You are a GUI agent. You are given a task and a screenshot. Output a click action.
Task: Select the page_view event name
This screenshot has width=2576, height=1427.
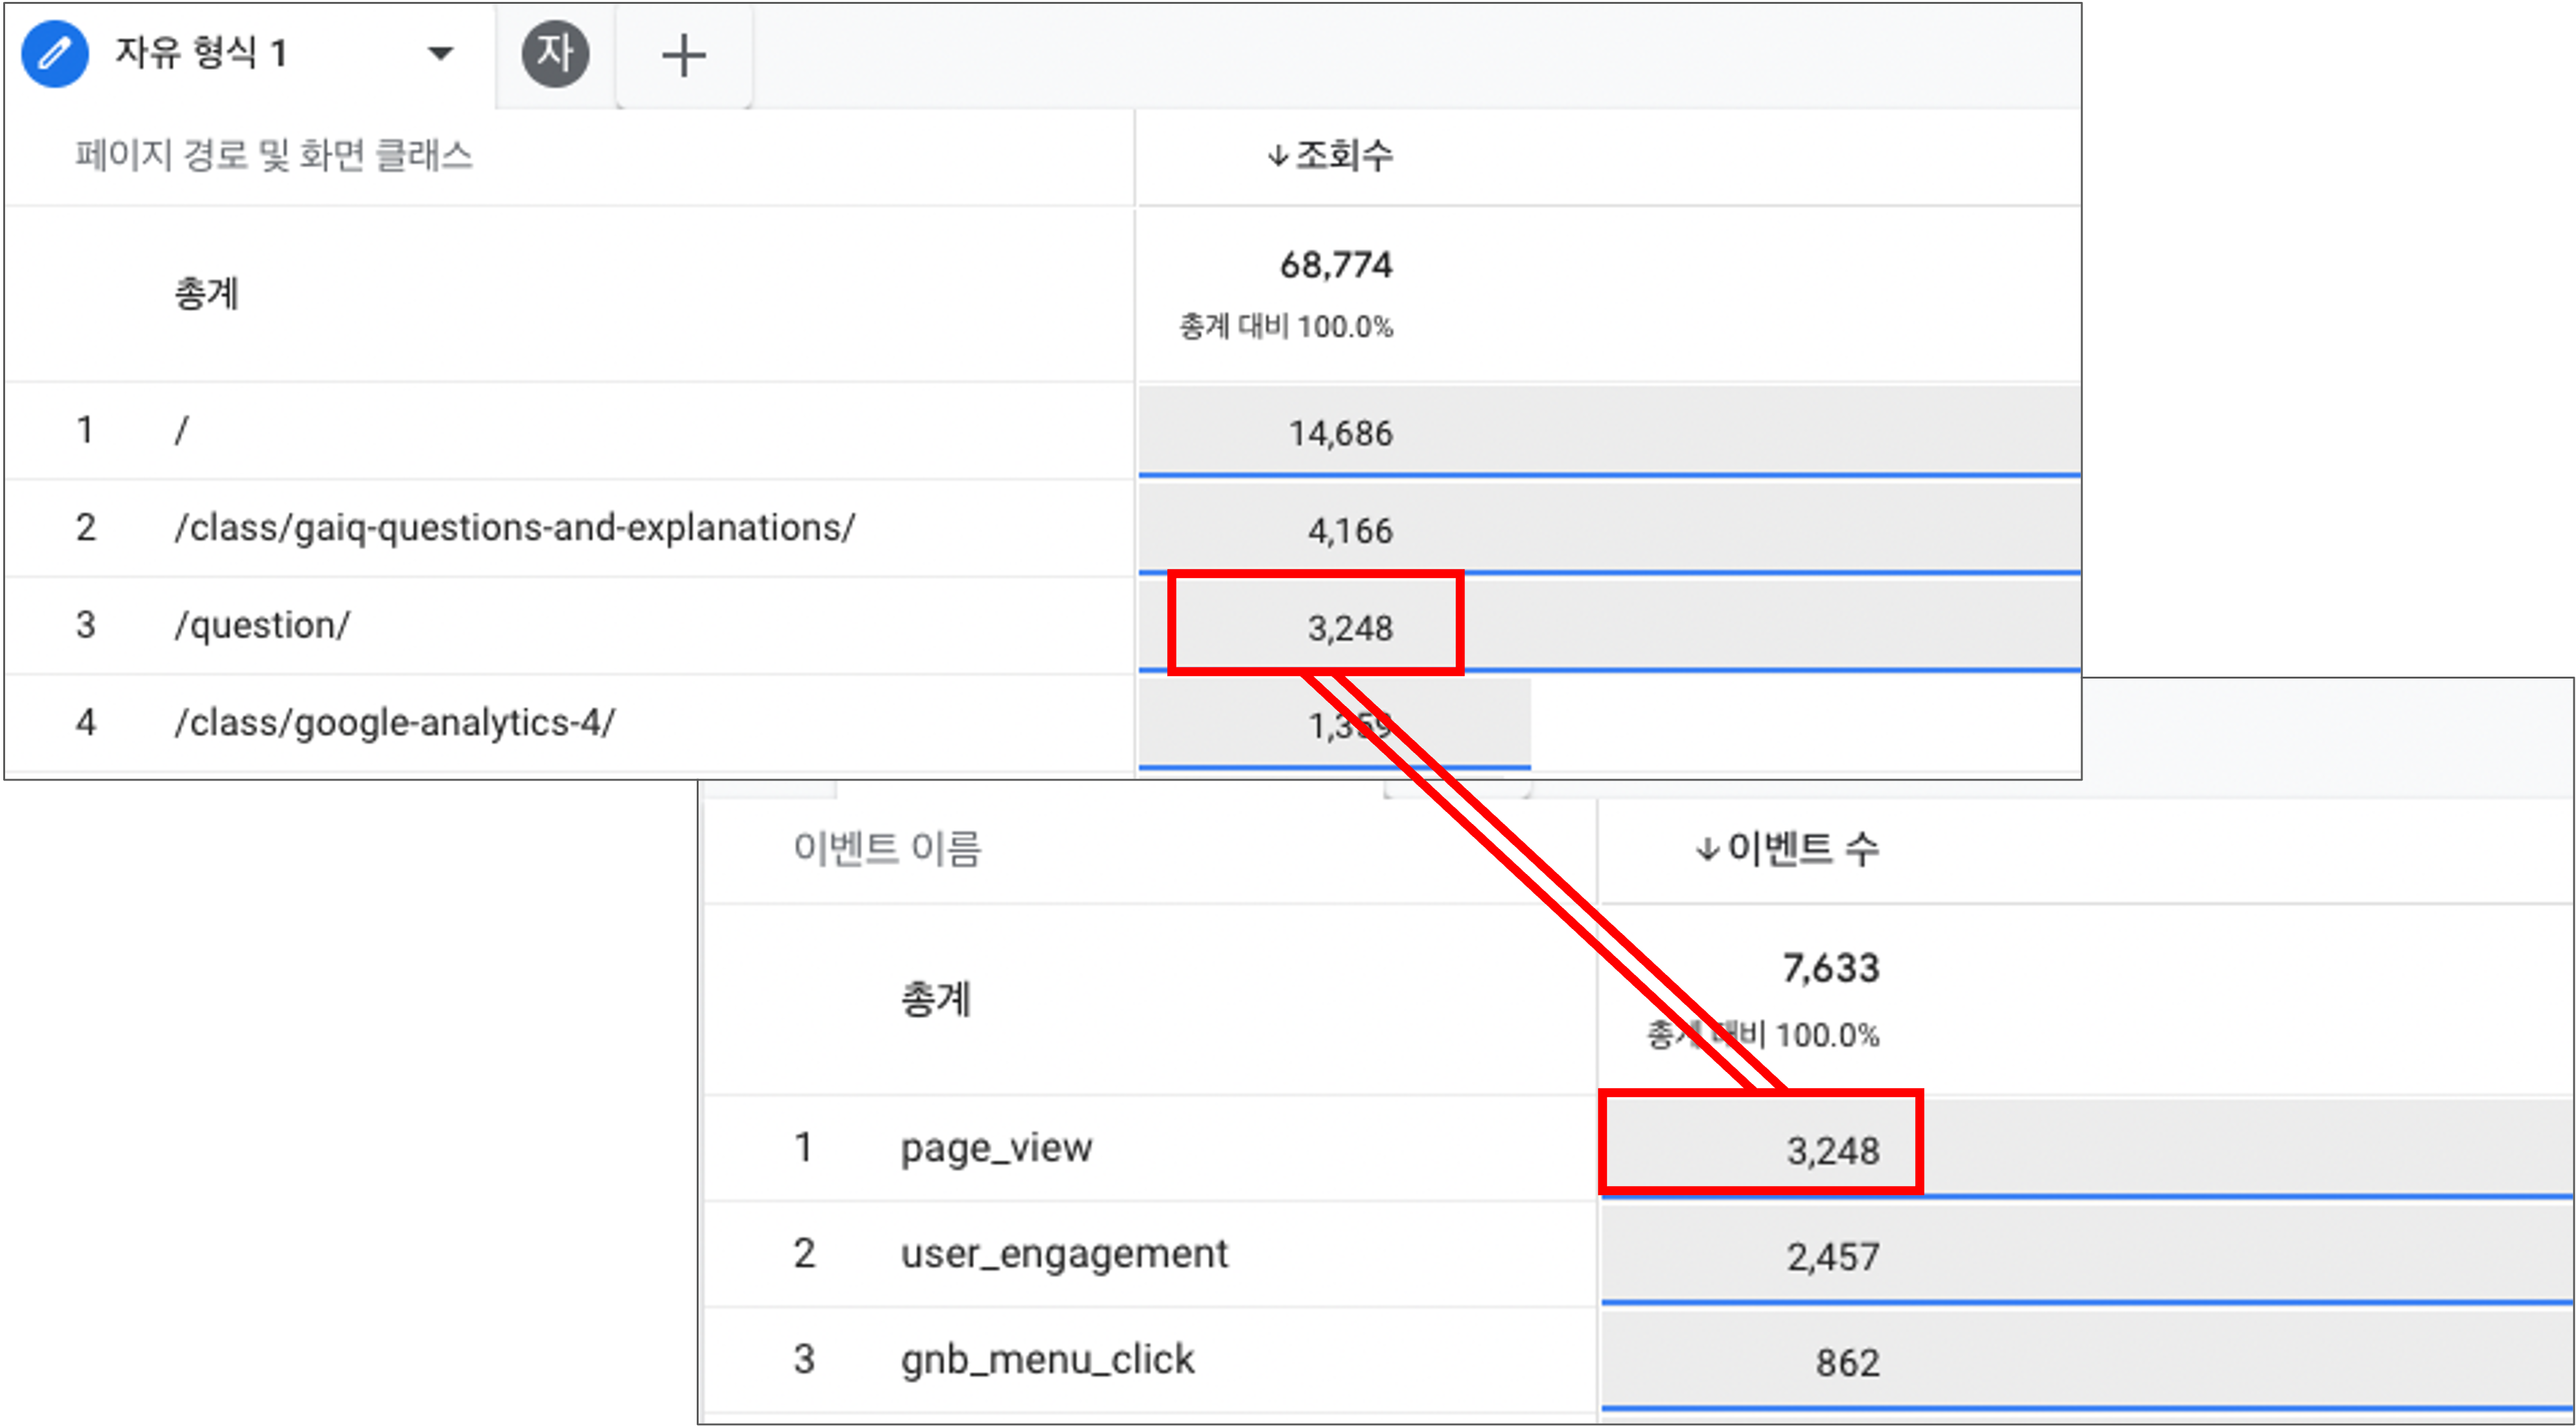[996, 1148]
